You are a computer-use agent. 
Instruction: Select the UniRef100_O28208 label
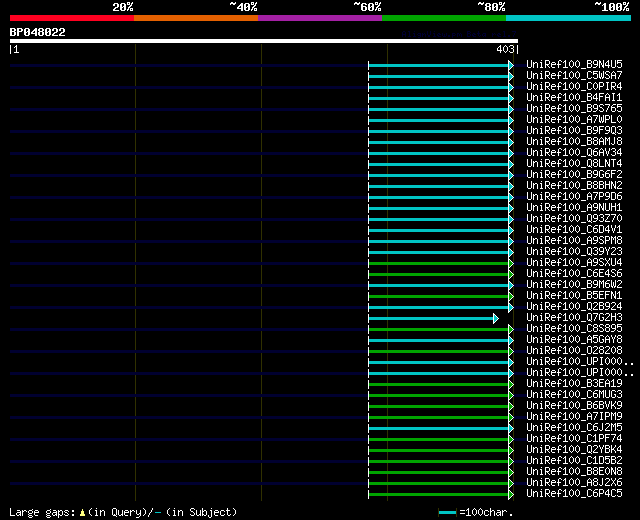[574, 351]
